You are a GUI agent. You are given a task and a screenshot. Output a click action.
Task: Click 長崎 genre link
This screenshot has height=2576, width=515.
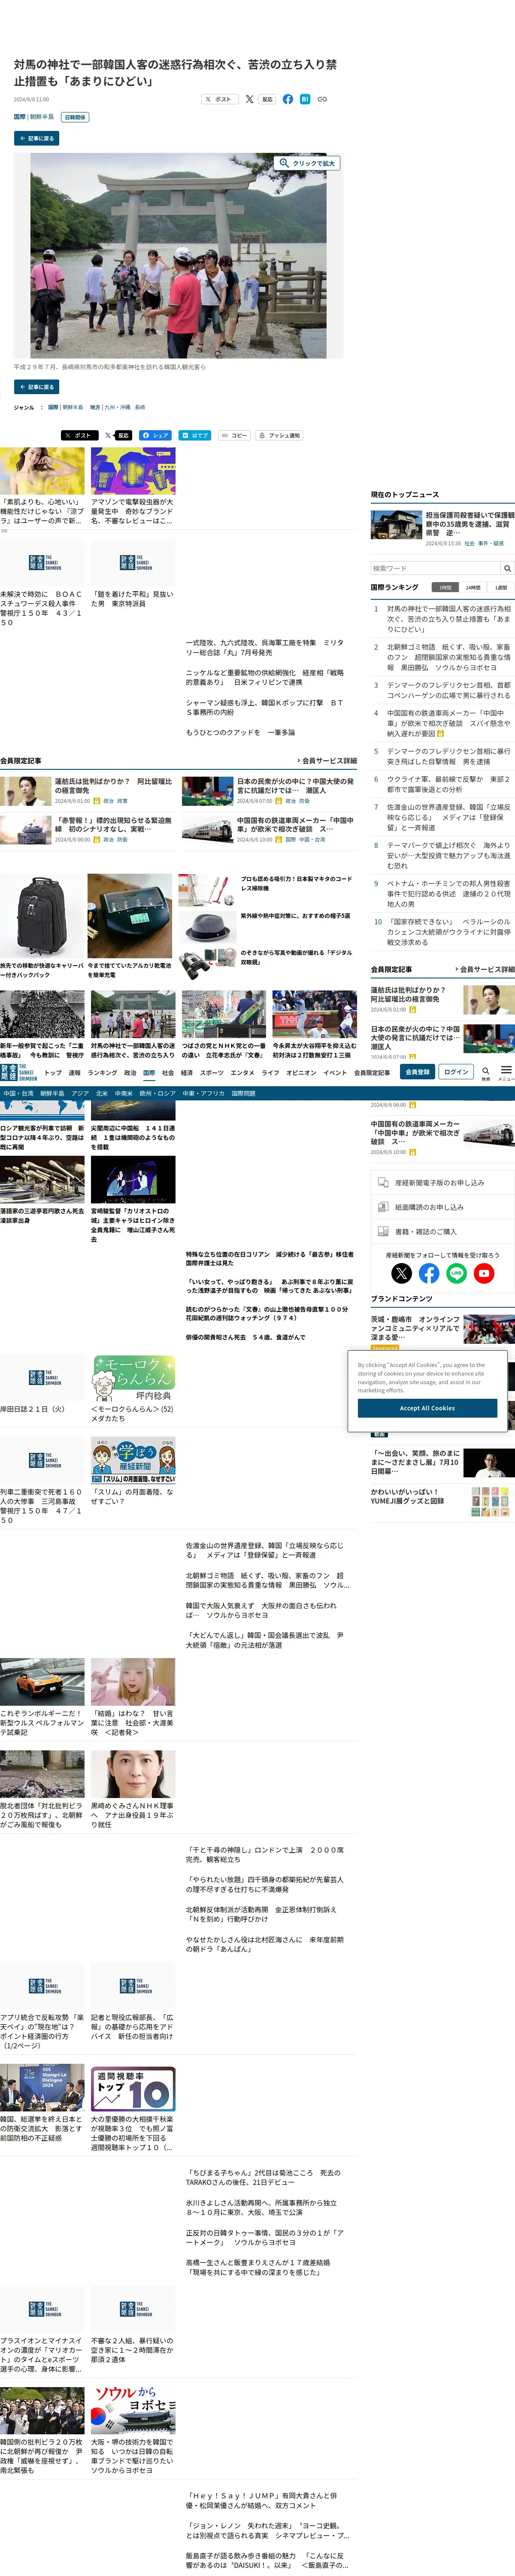pos(140,407)
